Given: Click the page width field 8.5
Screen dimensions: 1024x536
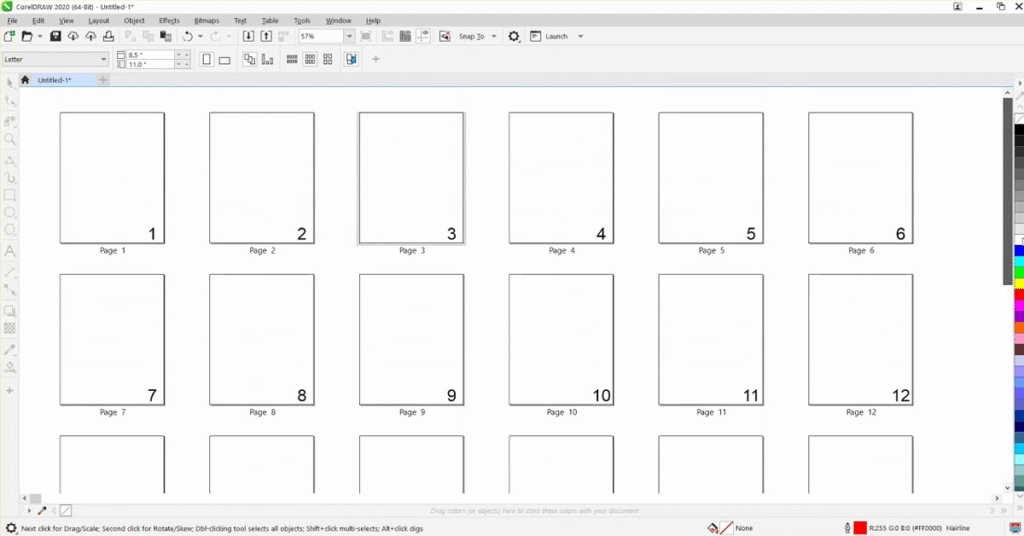Looking at the screenshot, I should tap(150, 55).
